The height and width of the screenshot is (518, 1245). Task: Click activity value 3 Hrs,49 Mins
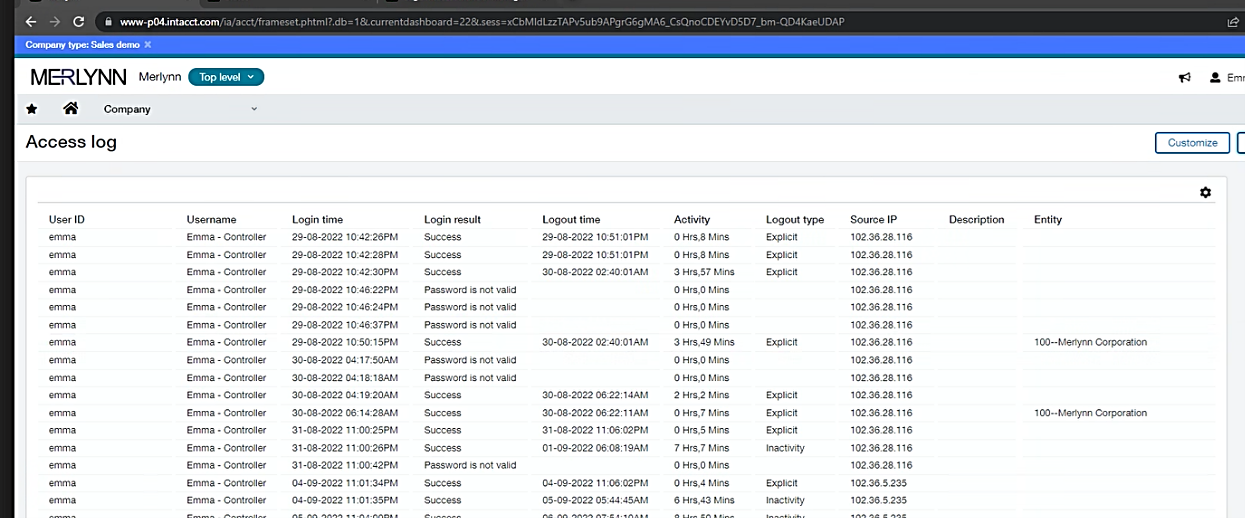pos(704,342)
